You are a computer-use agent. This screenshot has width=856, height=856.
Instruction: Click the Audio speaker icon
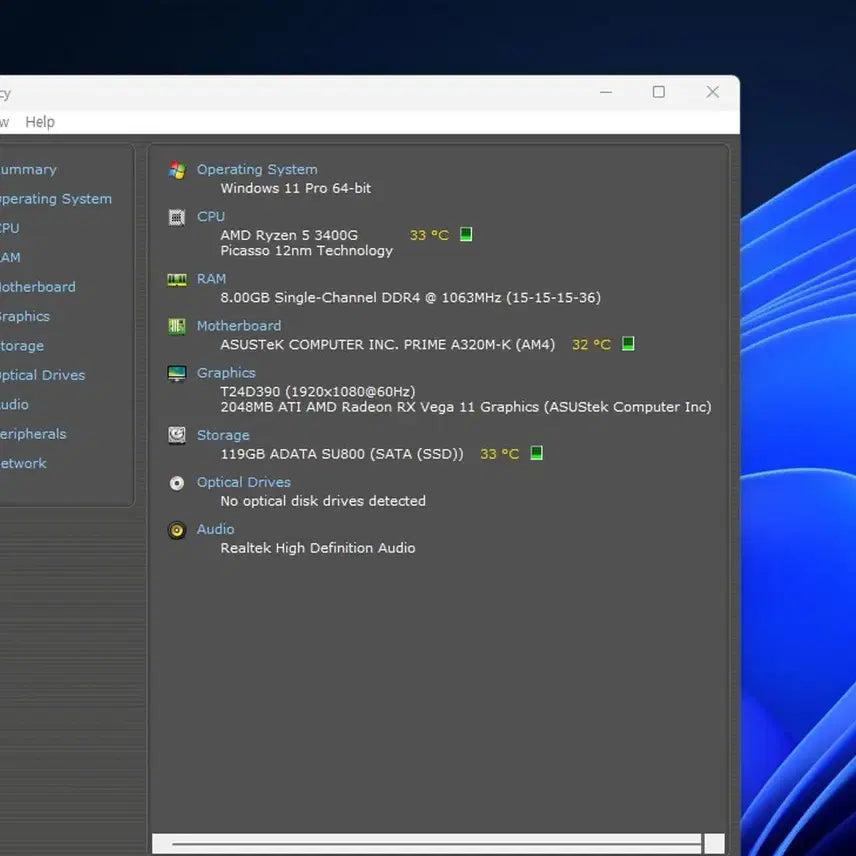coord(176,530)
